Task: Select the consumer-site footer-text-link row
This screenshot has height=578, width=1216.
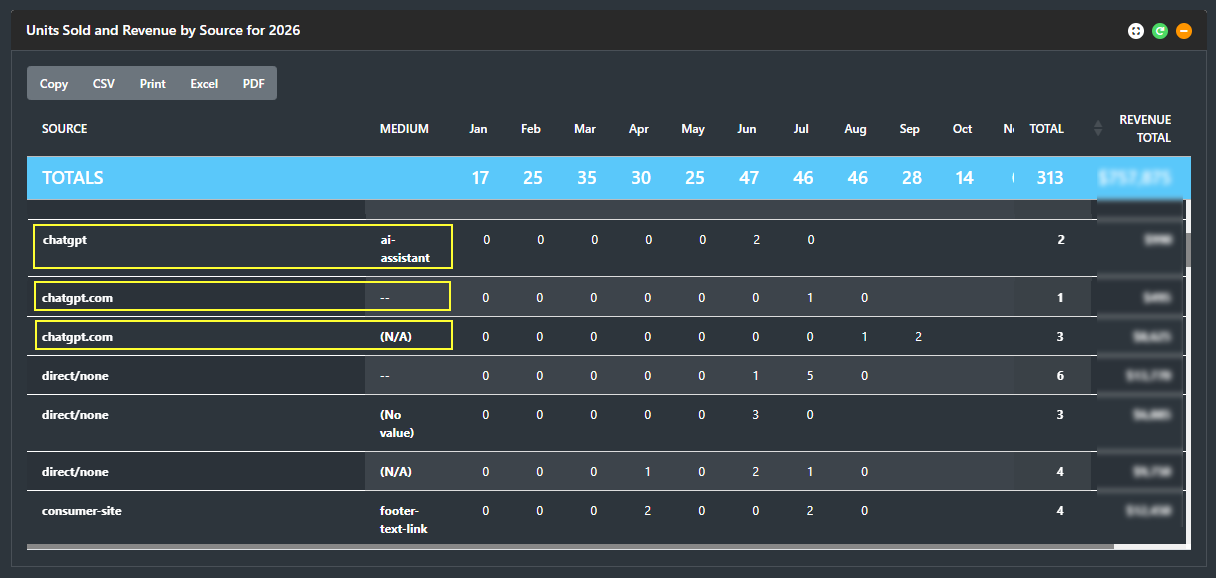Action: tap(559, 519)
